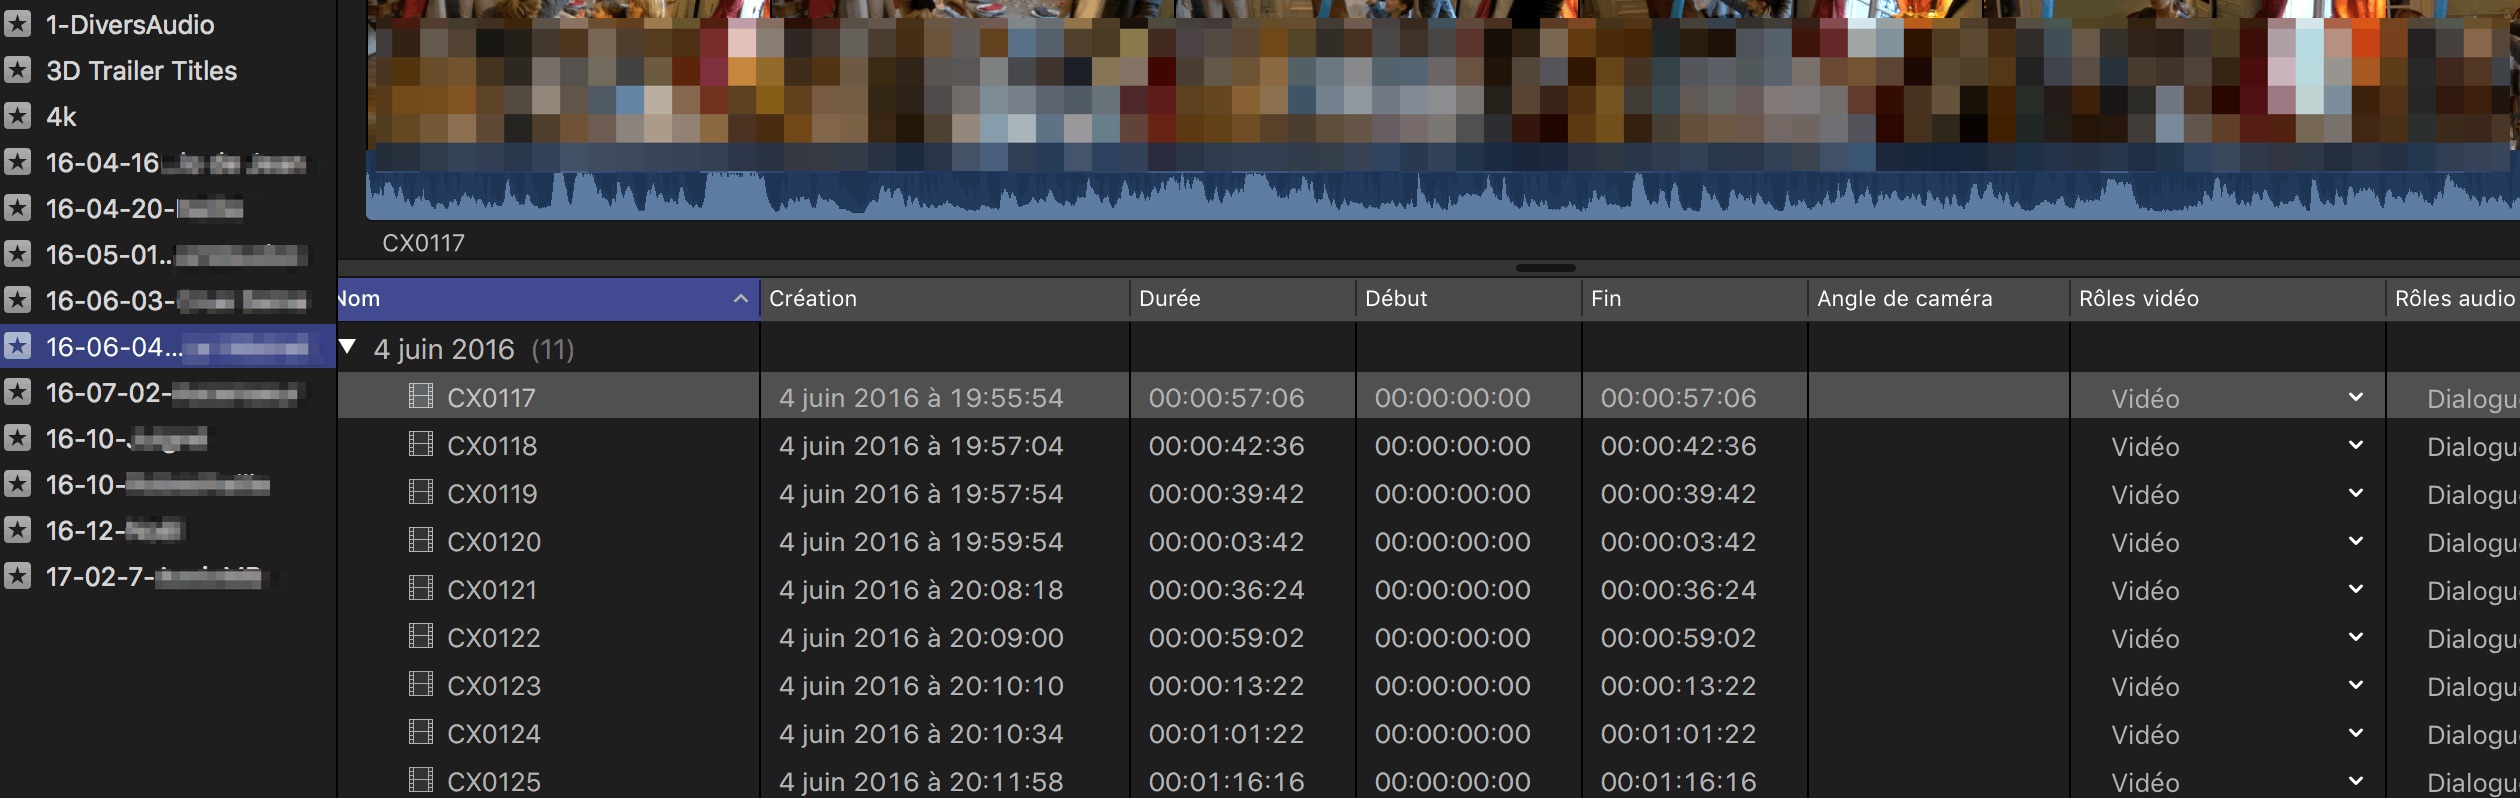Sort by the Début column header
Image resolution: width=2520 pixels, height=798 pixels.
coord(1469,299)
